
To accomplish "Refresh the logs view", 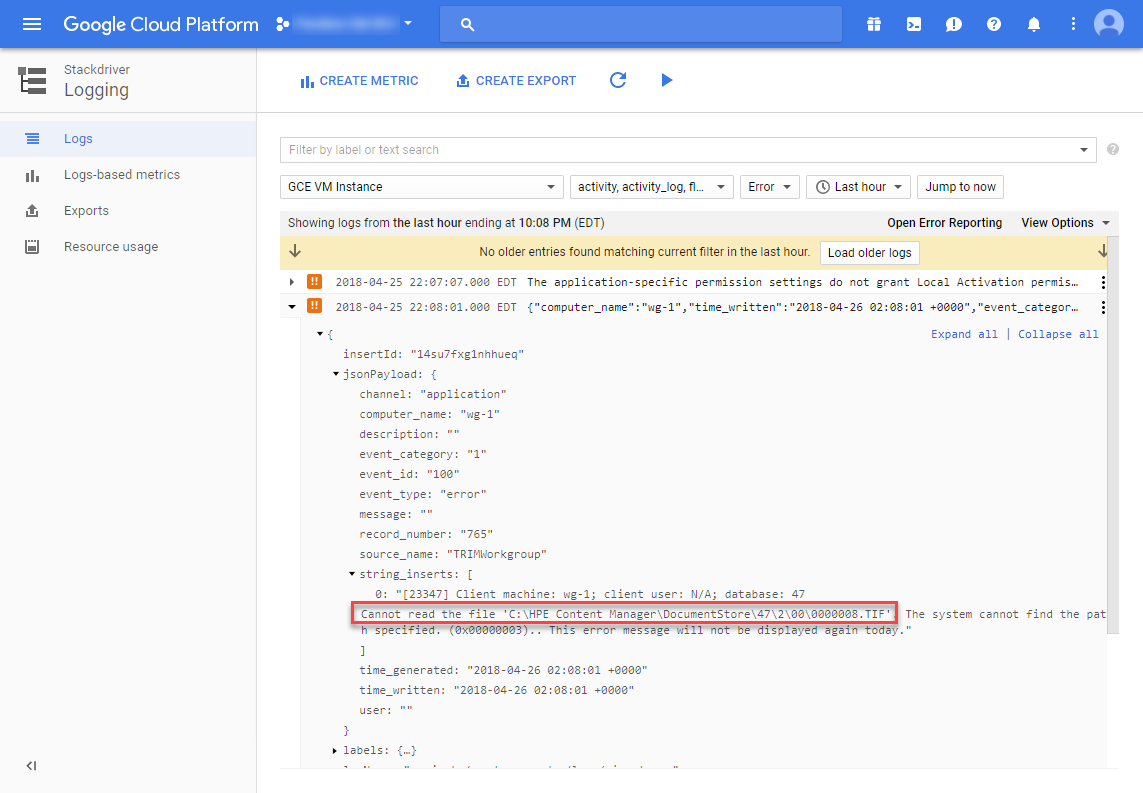I will point(618,80).
